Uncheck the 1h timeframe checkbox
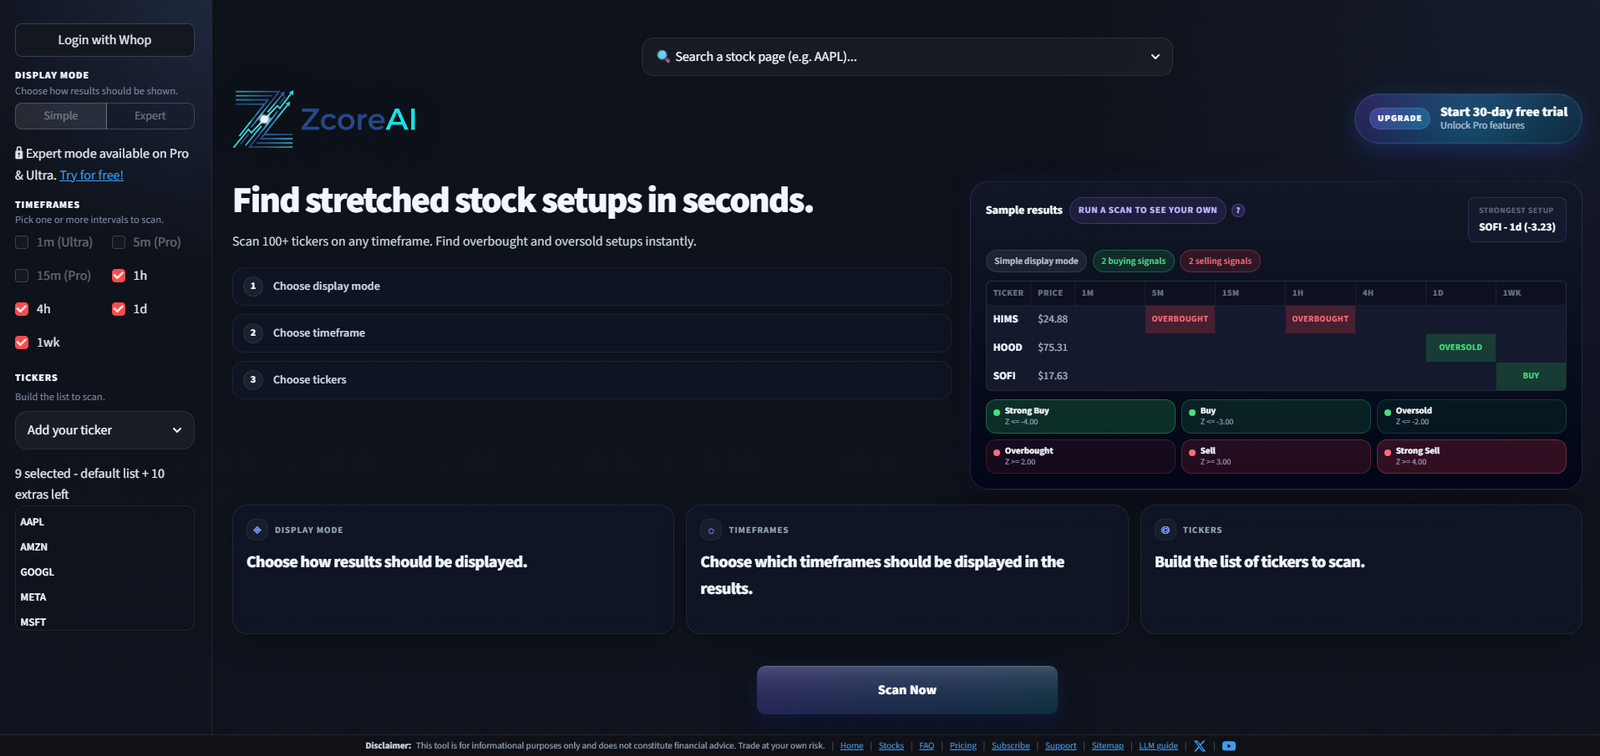1600x756 pixels. 119,275
